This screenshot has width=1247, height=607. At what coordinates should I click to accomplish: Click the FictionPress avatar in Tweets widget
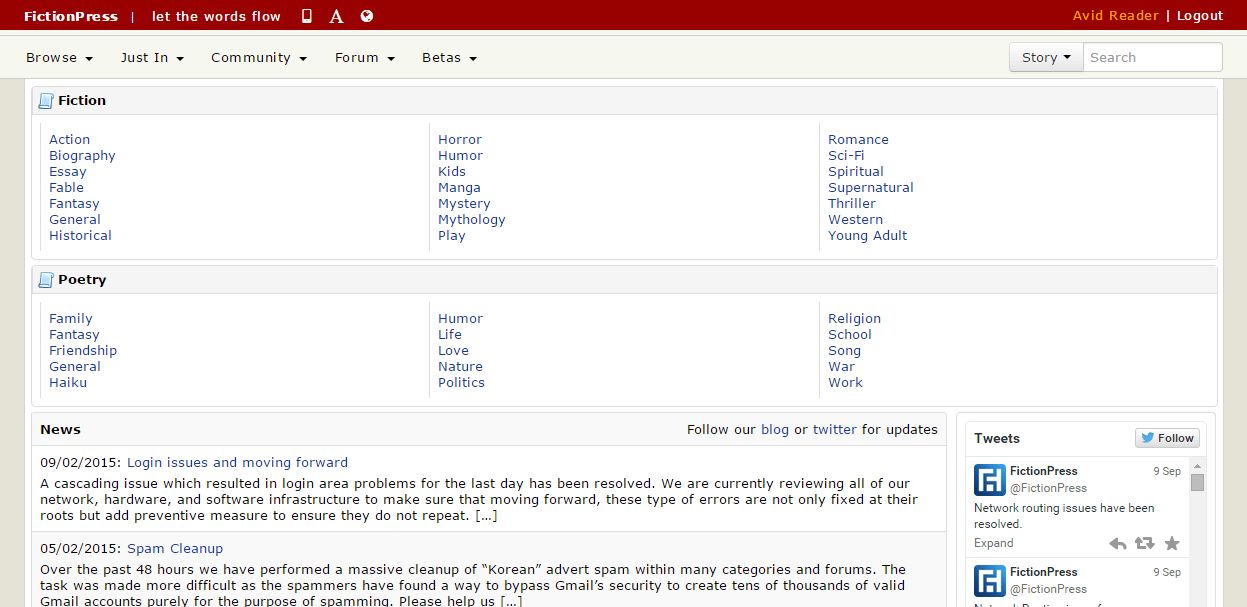tap(989, 480)
